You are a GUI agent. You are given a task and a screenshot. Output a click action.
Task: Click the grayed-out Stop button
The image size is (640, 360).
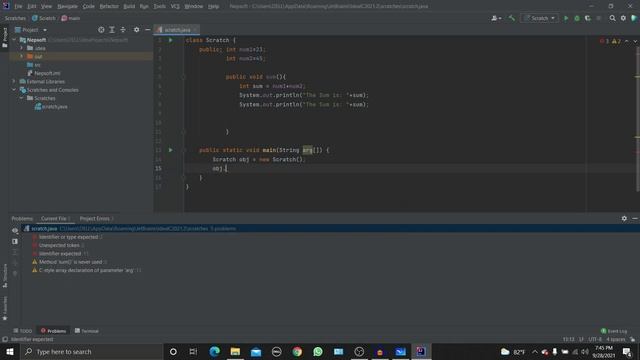[599, 18]
